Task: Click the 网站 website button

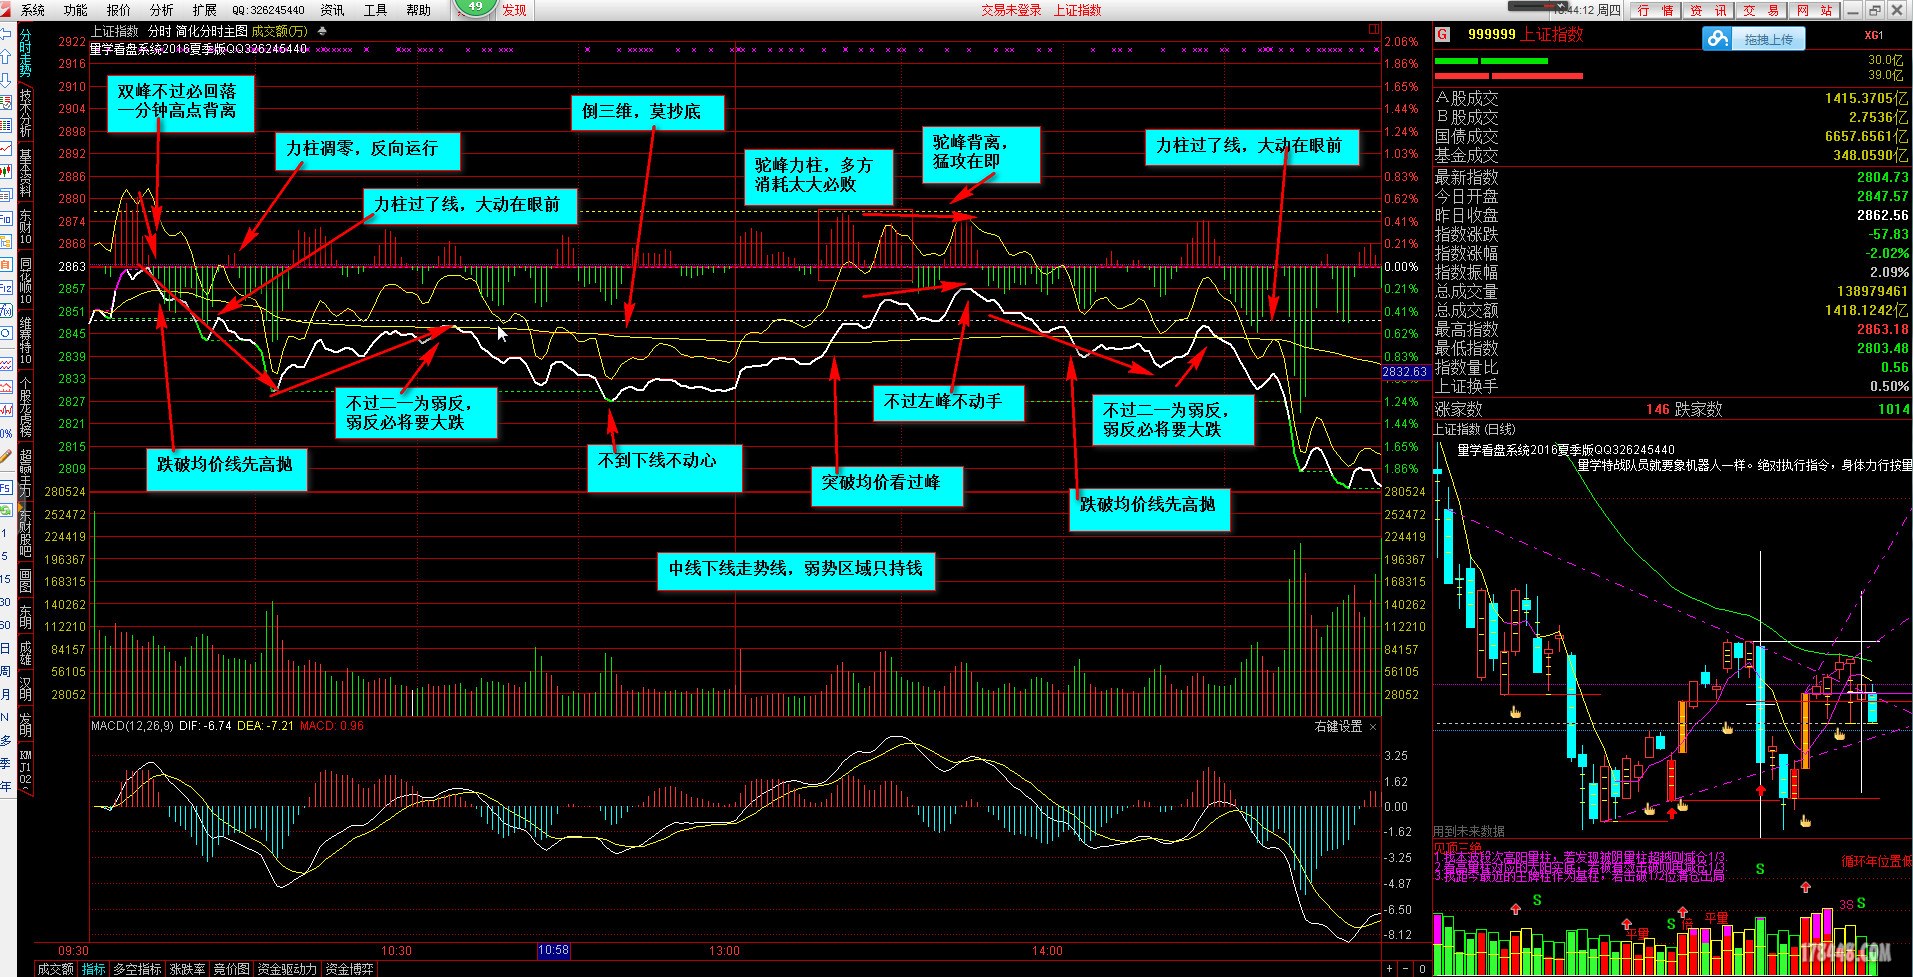Action: [1814, 10]
